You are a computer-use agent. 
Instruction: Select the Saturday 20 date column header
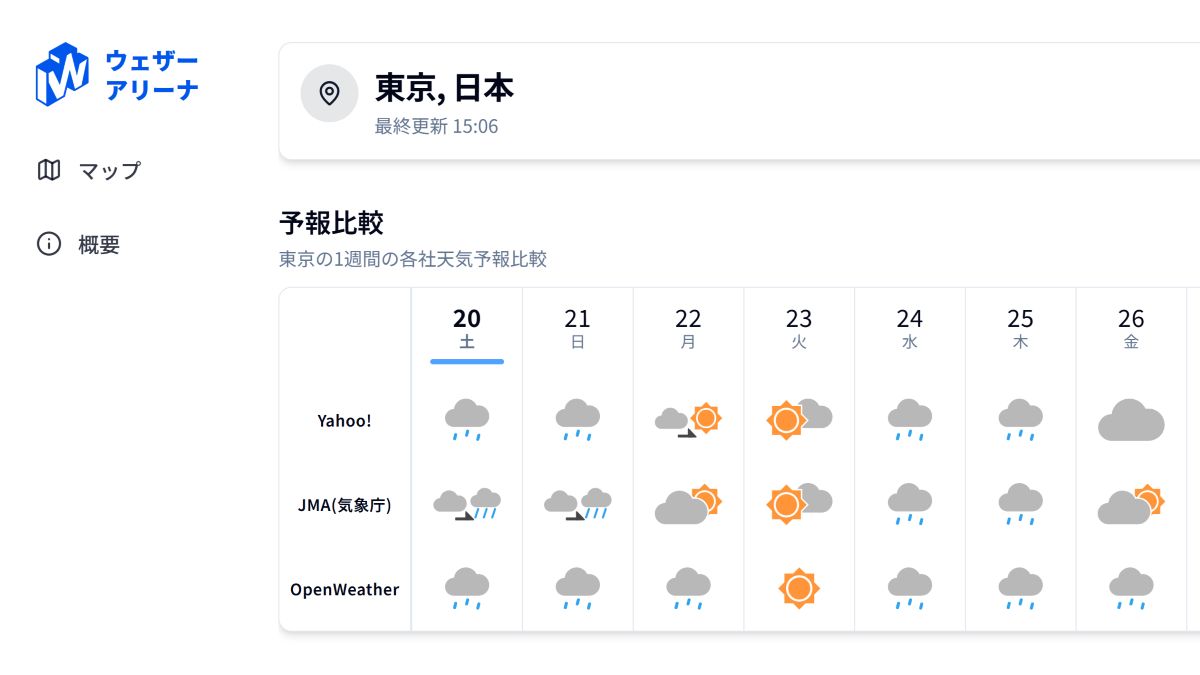pyautogui.click(x=467, y=327)
